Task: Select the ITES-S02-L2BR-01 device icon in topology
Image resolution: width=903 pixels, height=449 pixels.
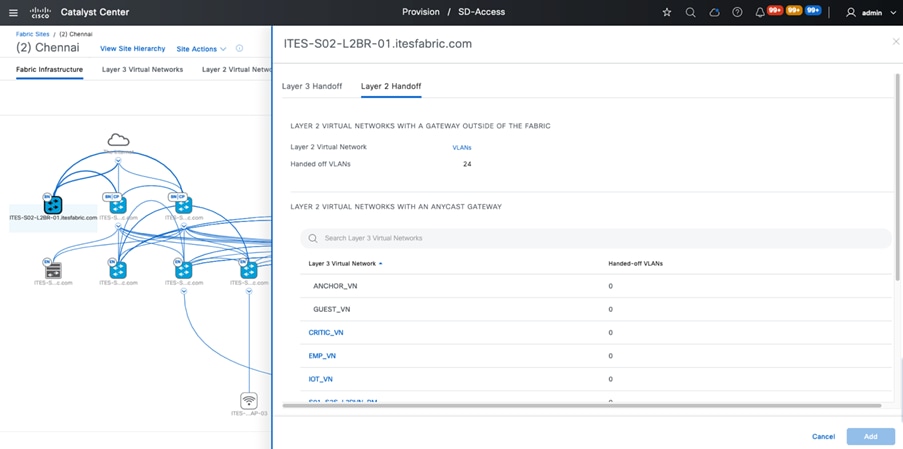Action: pos(53,204)
